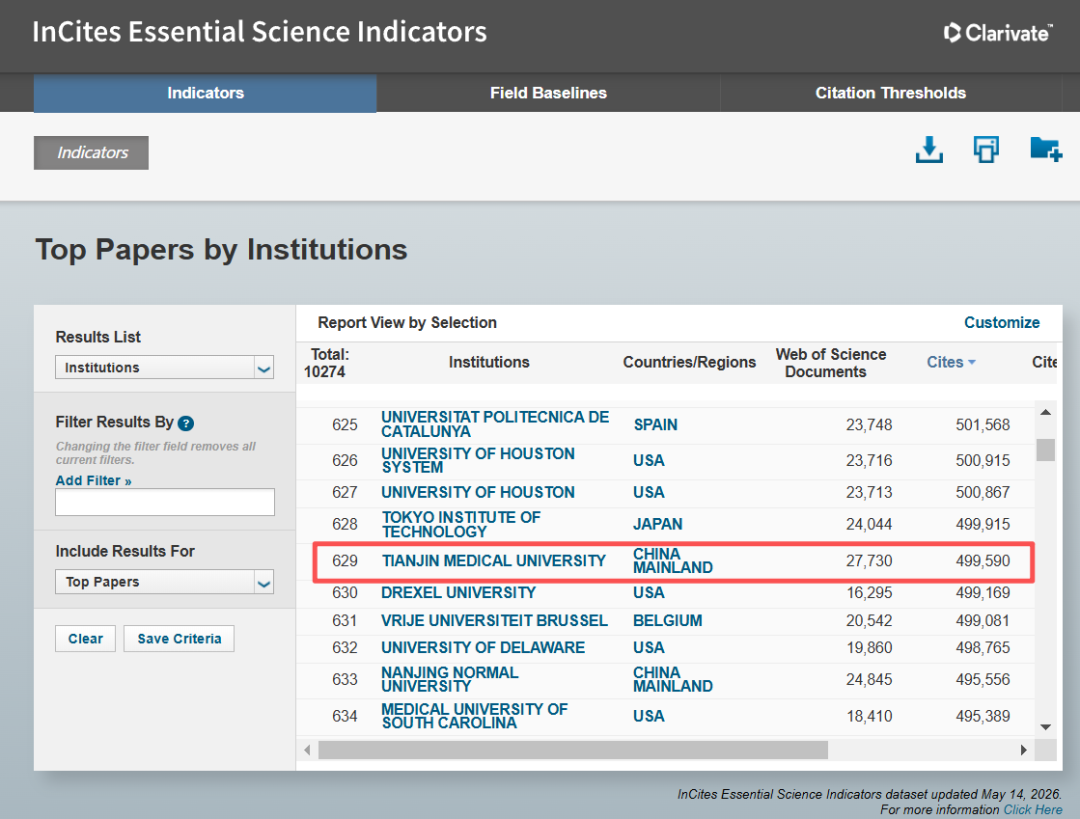Click the horizontal scrollbar right arrow
The image size is (1080, 819).
pos(1024,750)
